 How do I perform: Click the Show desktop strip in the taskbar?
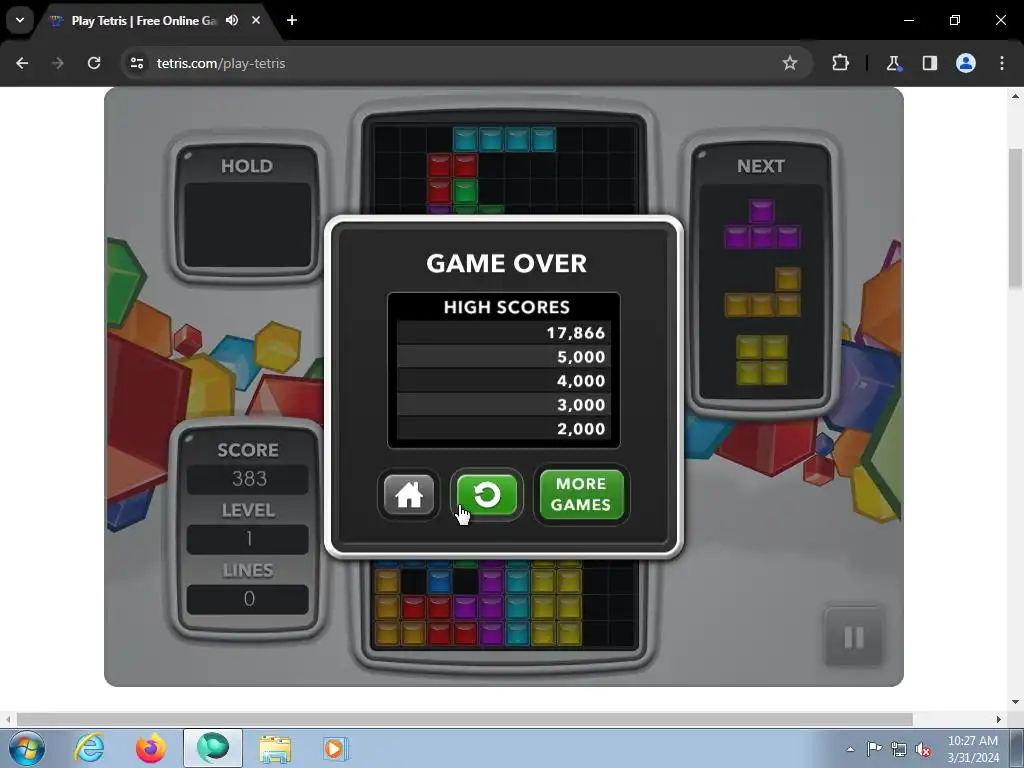click(x=1017, y=748)
